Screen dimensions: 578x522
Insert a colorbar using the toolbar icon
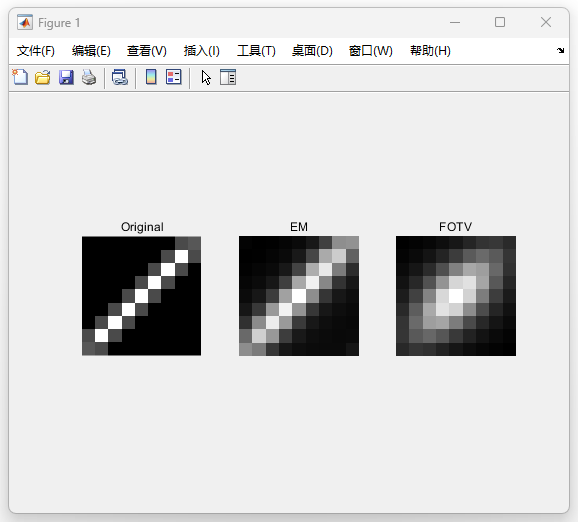click(151, 77)
